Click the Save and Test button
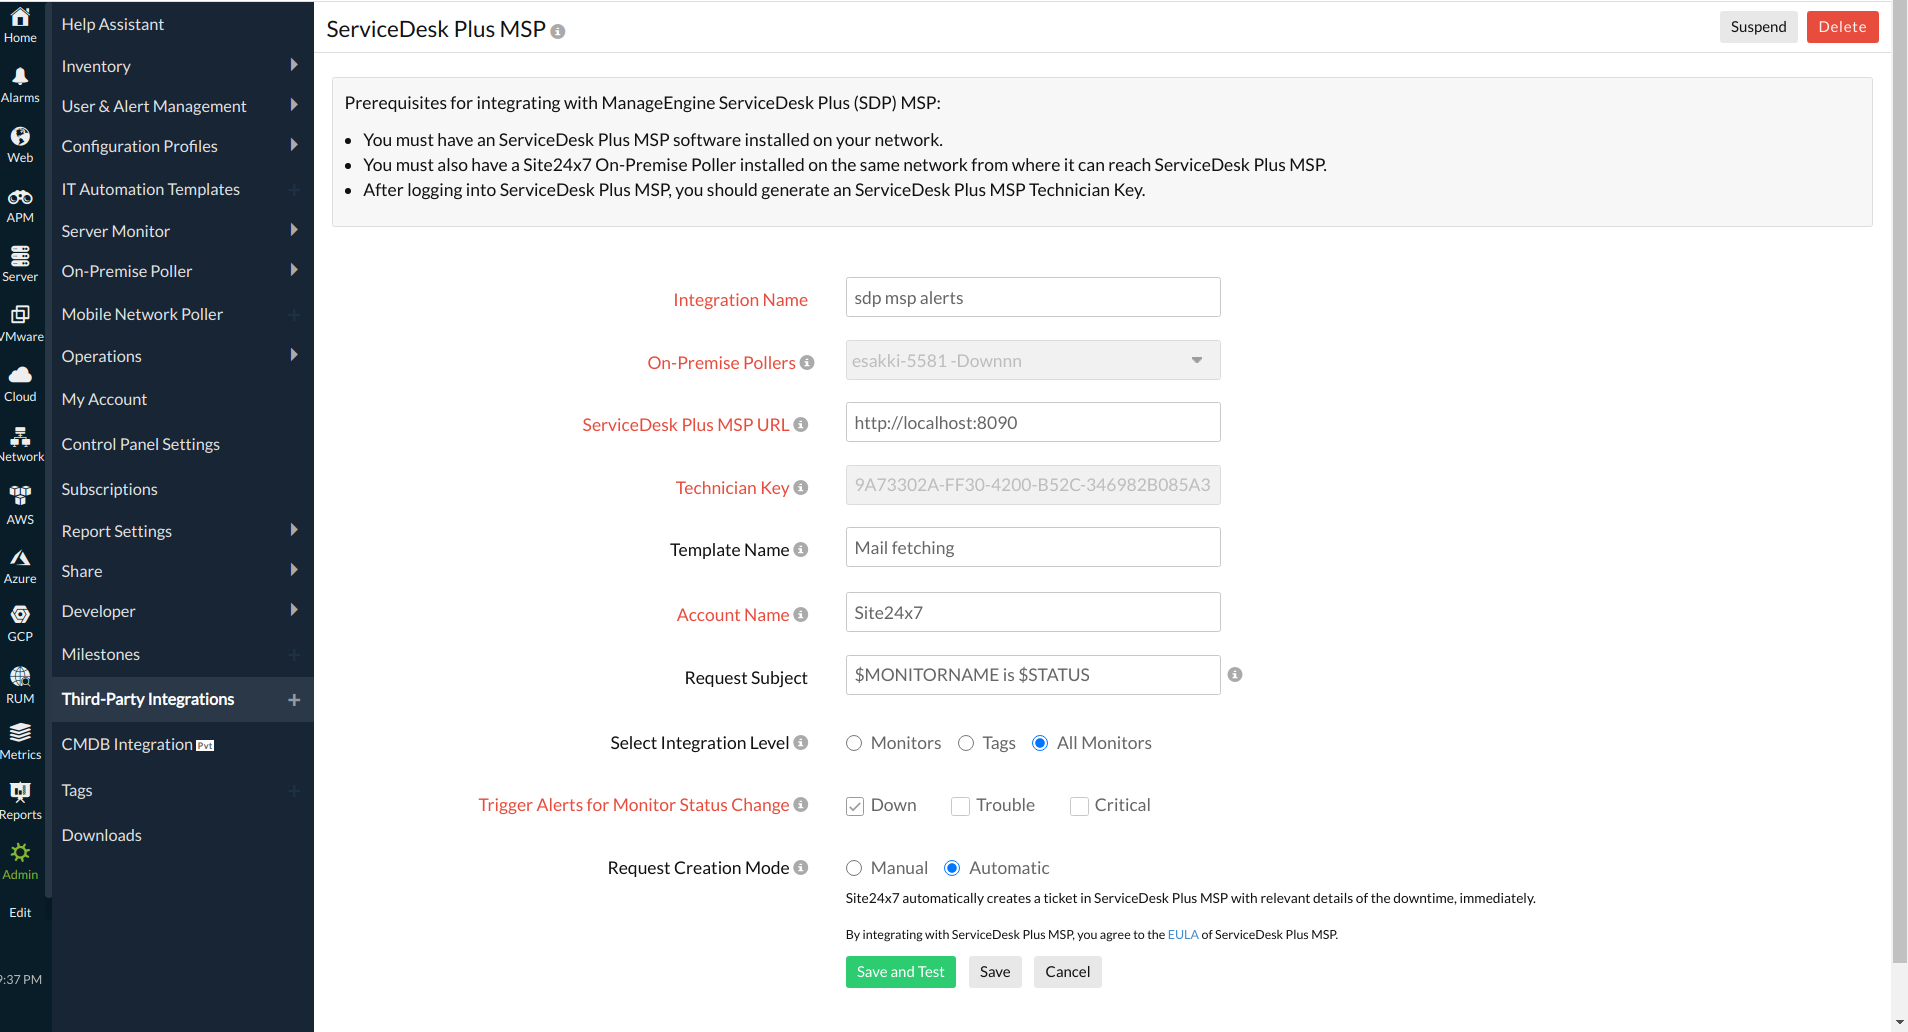Image resolution: width=1908 pixels, height=1032 pixels. point(900,971)
